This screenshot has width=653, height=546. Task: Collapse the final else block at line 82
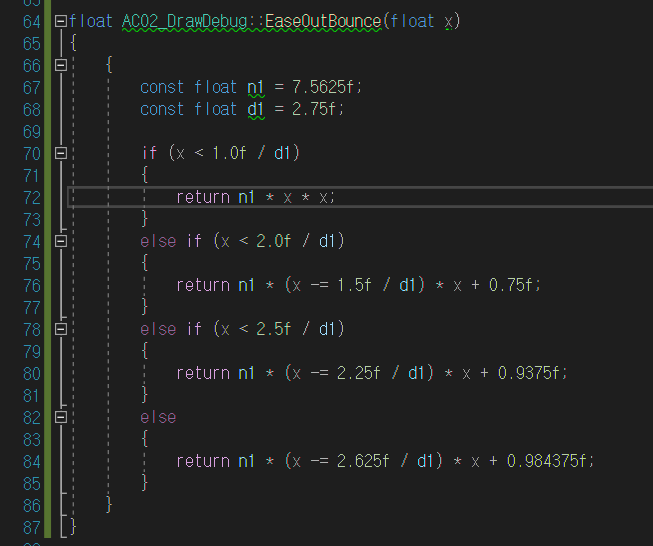(61, 417)
